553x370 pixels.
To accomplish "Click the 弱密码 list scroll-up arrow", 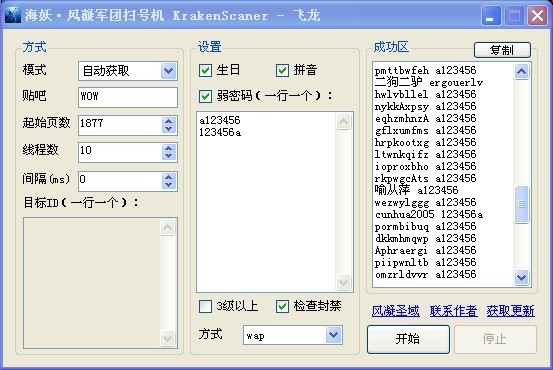I will (x=344, y=122).
